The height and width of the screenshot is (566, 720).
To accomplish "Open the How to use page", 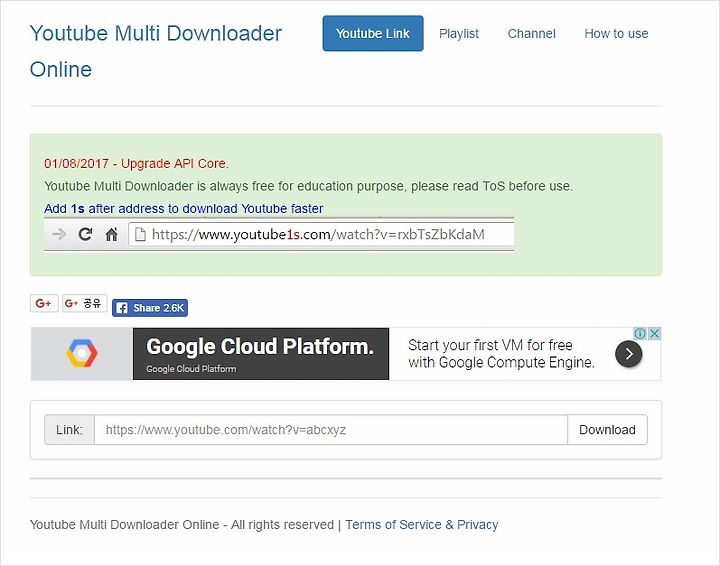I will click(x=616, y=34).
